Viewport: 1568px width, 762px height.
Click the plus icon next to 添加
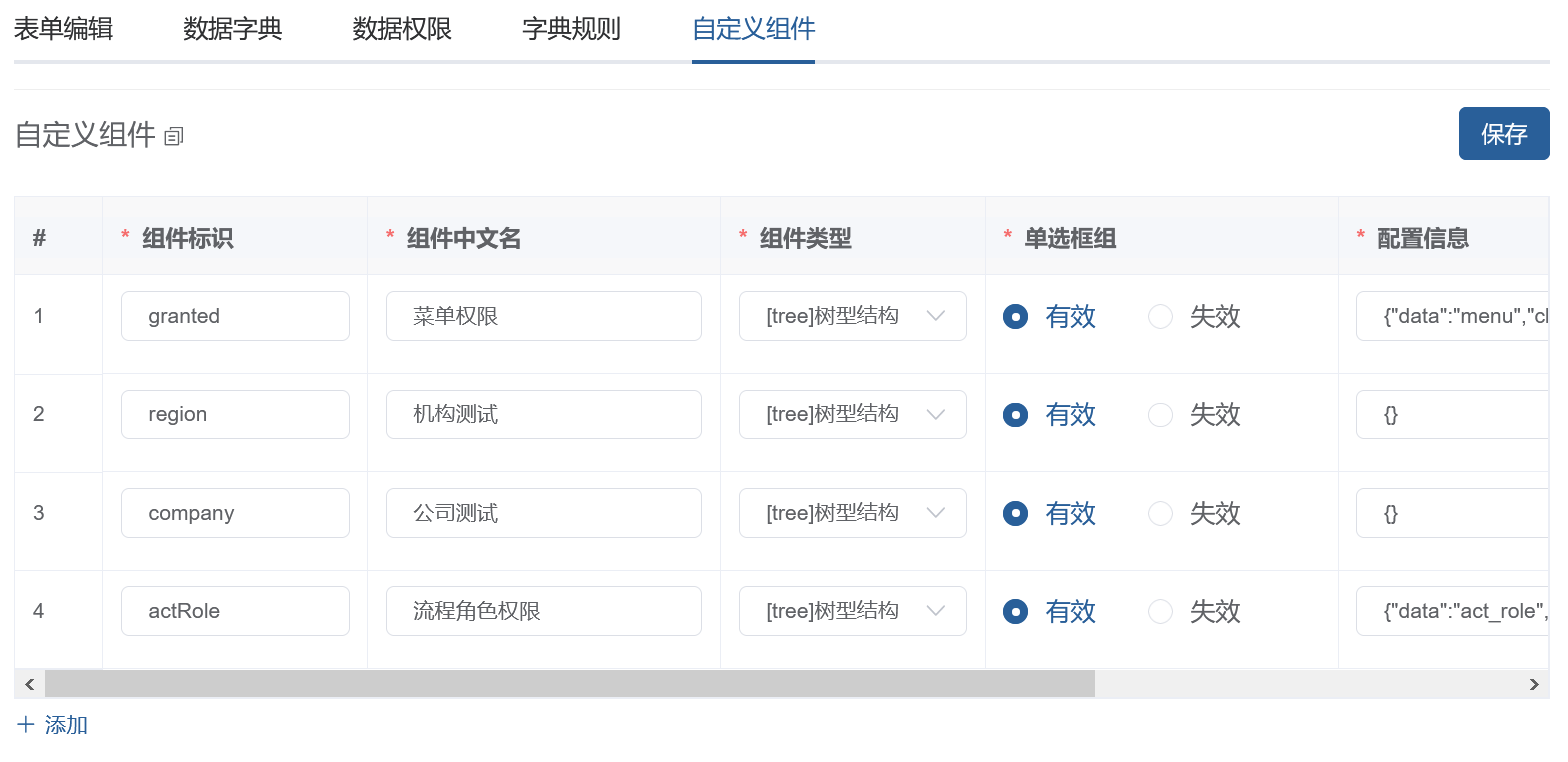click(26, 725)
